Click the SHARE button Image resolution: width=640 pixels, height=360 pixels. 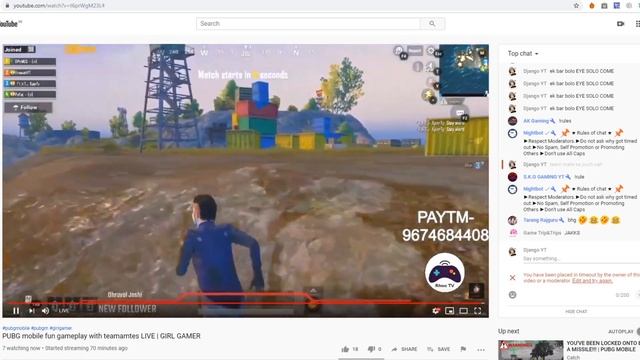pos(404,349)
